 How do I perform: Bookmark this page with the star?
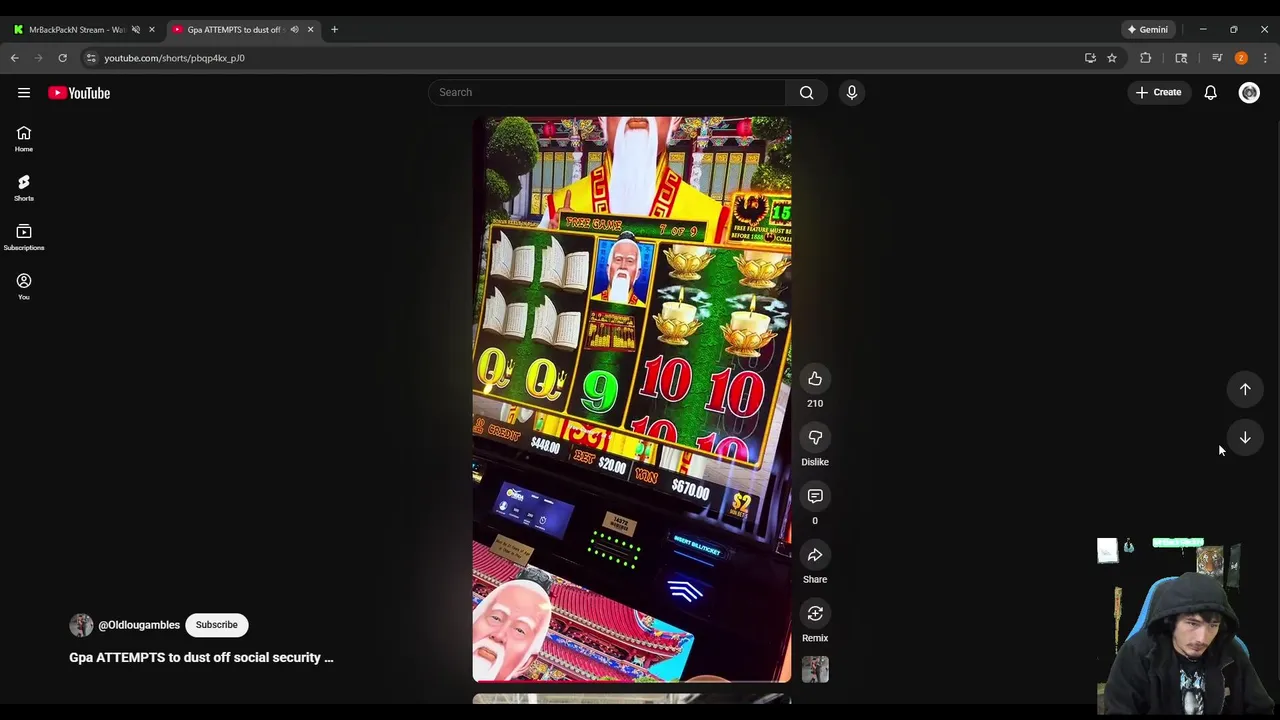[1112, 58]
